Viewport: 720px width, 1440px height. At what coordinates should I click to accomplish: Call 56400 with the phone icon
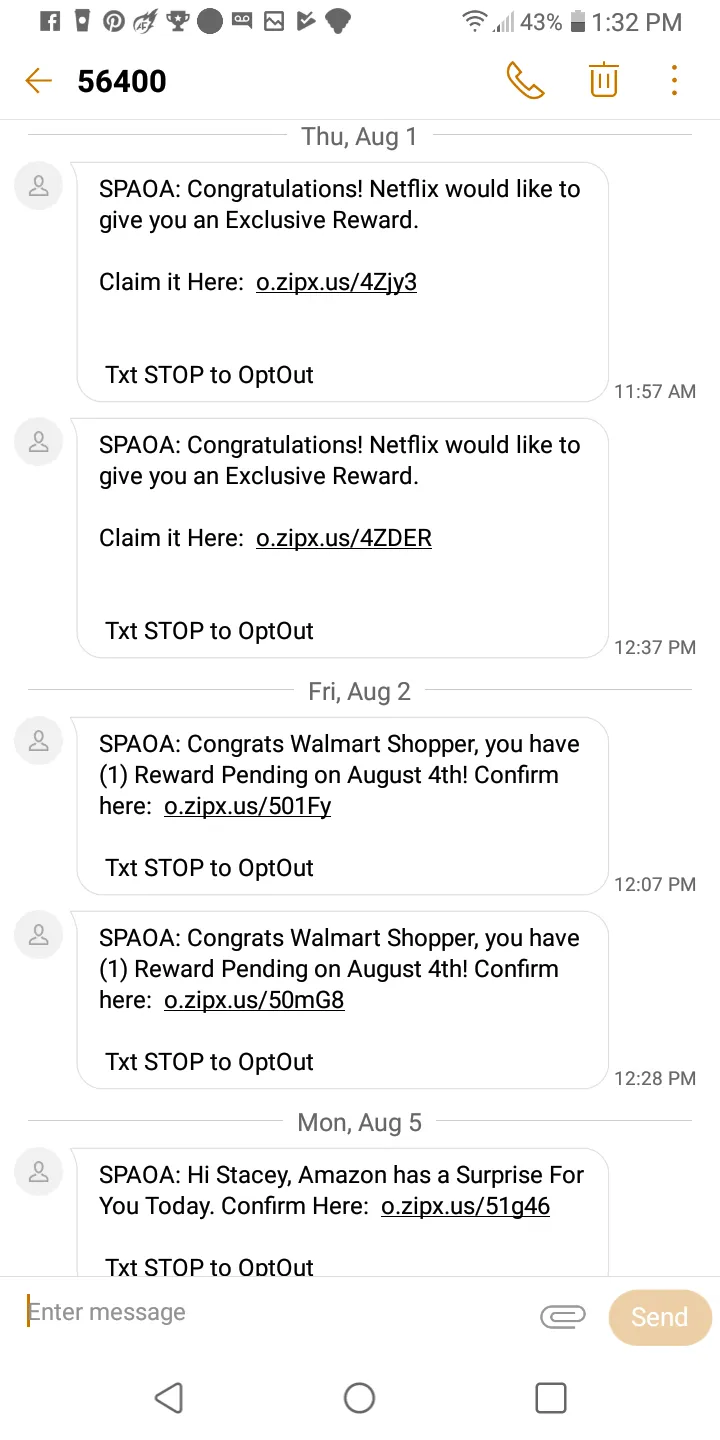pyautogui.click(x=525, y=80)
